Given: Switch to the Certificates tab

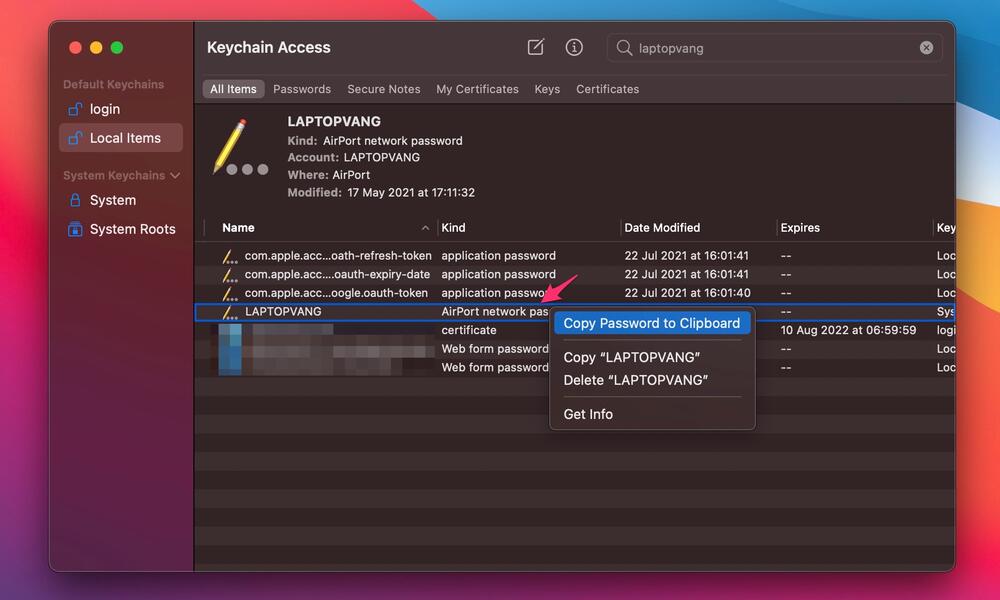Looking at the screenshot, I should (608, 89).
